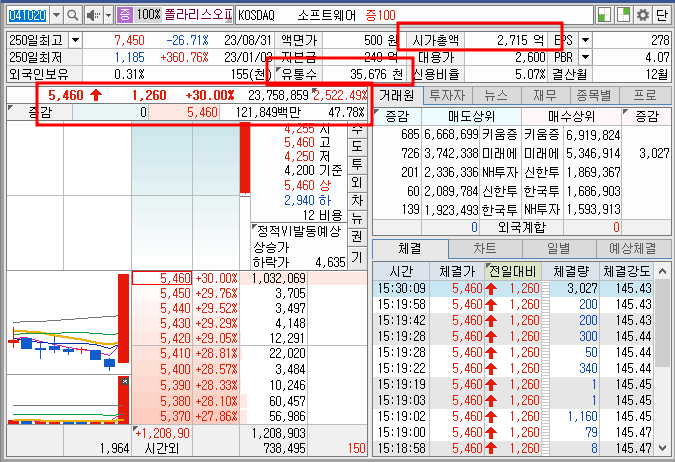
Task: Click the first green layout icon
Action: [605, 15]
